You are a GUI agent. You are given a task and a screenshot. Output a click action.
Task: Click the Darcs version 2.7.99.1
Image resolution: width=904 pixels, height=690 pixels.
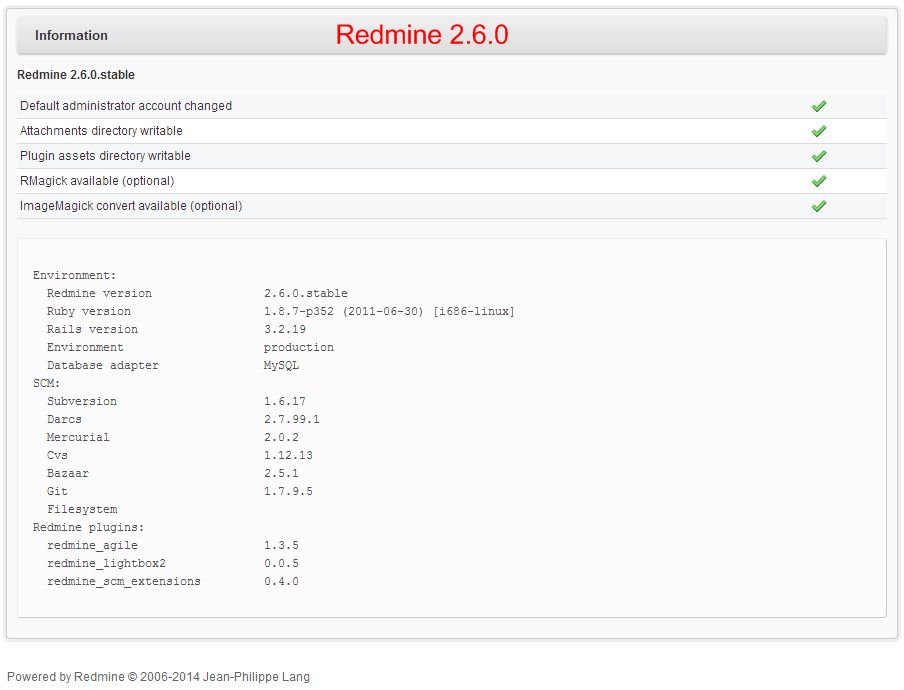coord(292,419)
